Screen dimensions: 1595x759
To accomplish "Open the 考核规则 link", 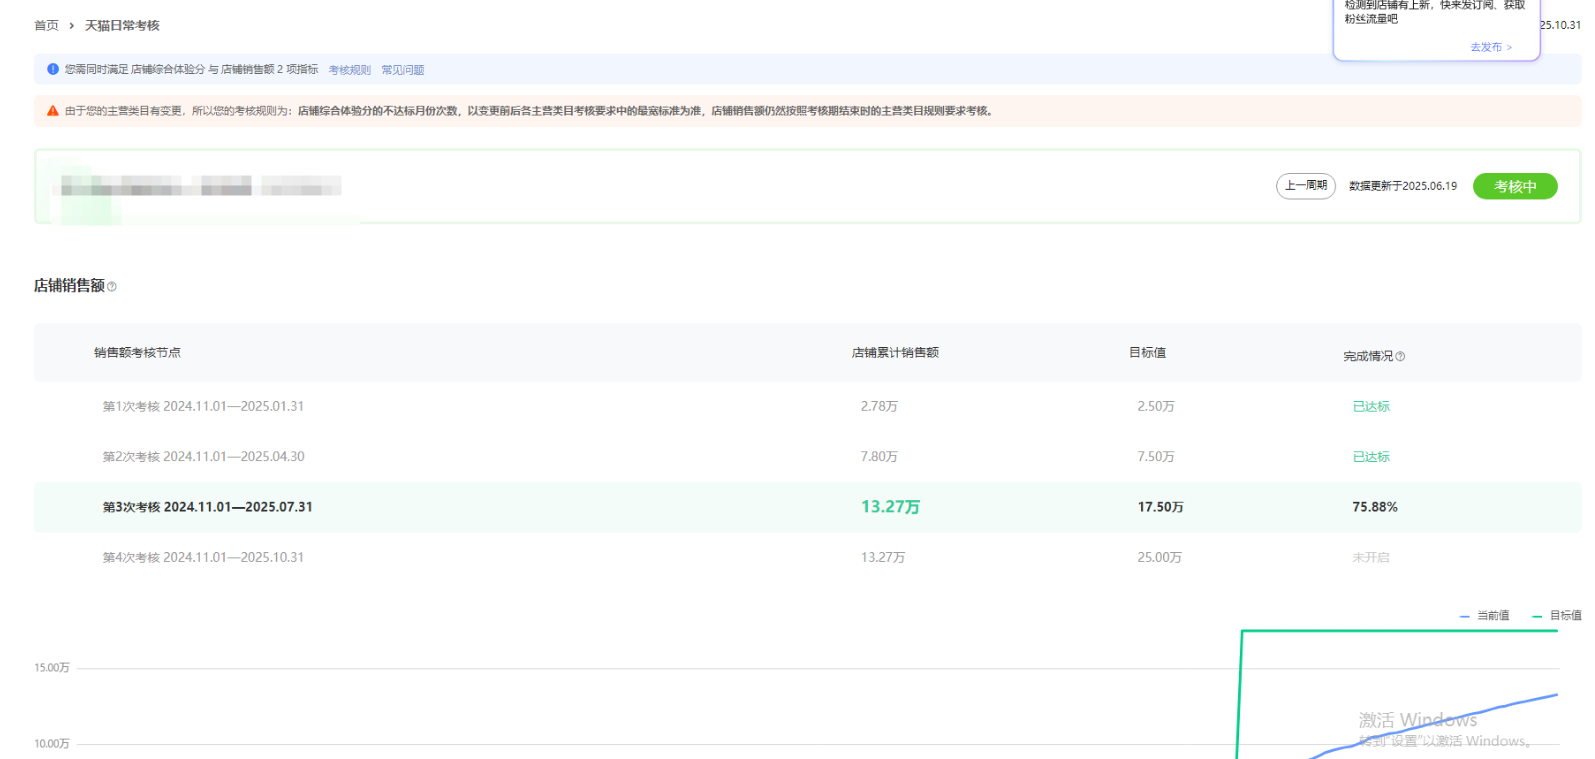I will coord(349,70).
